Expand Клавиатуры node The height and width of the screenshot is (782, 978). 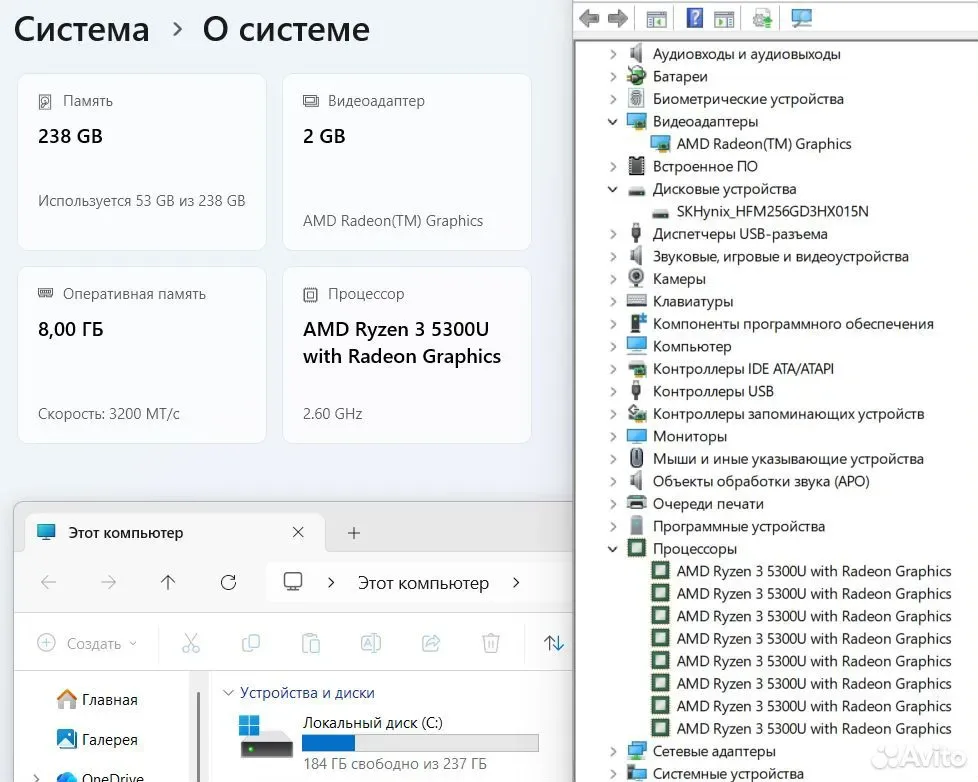[x=612, y=301]
